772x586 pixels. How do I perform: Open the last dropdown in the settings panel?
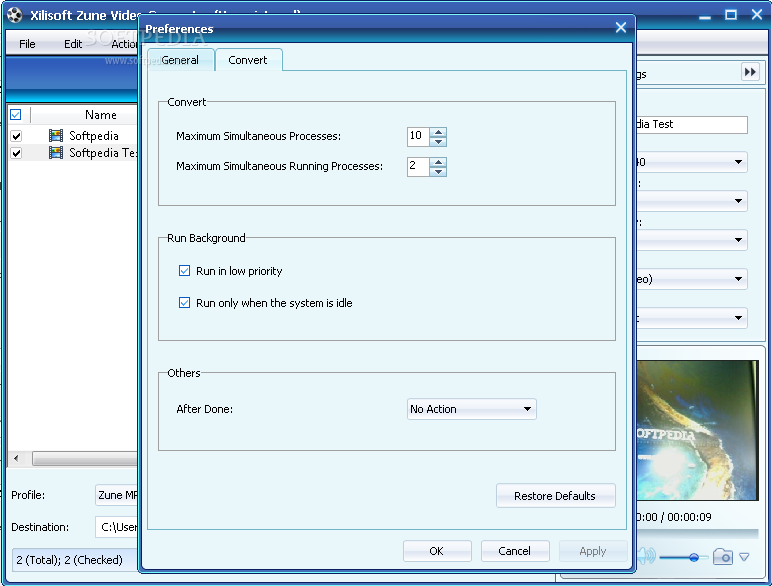click(x=691, y=318)
